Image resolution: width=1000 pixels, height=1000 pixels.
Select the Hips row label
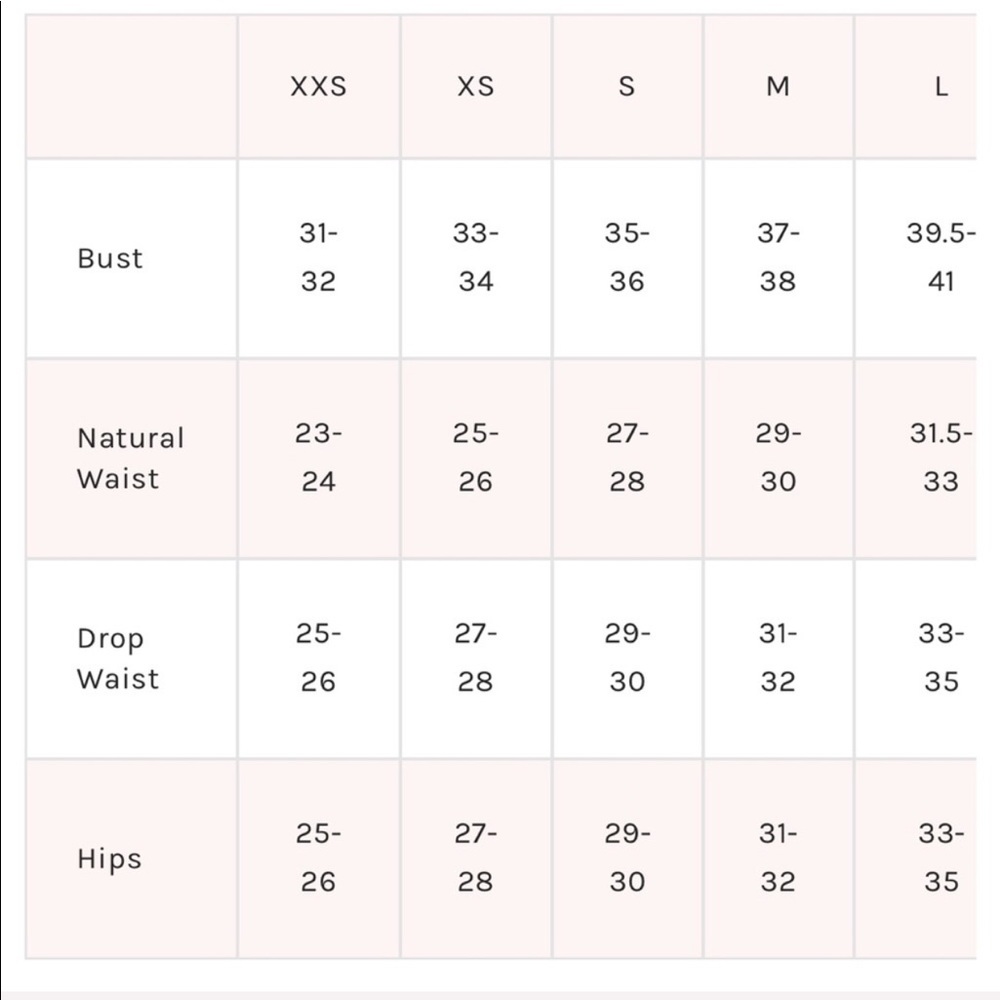point(109,859)
